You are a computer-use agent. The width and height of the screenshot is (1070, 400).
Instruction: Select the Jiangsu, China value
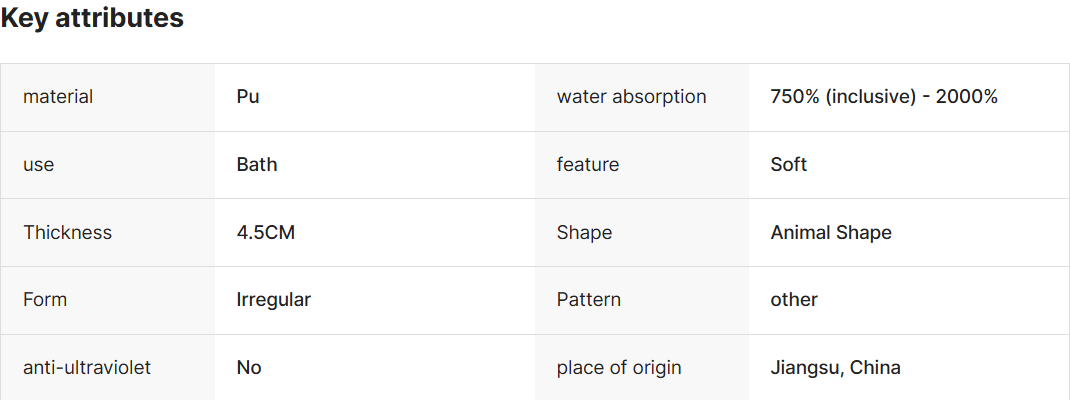click(835, 368)
